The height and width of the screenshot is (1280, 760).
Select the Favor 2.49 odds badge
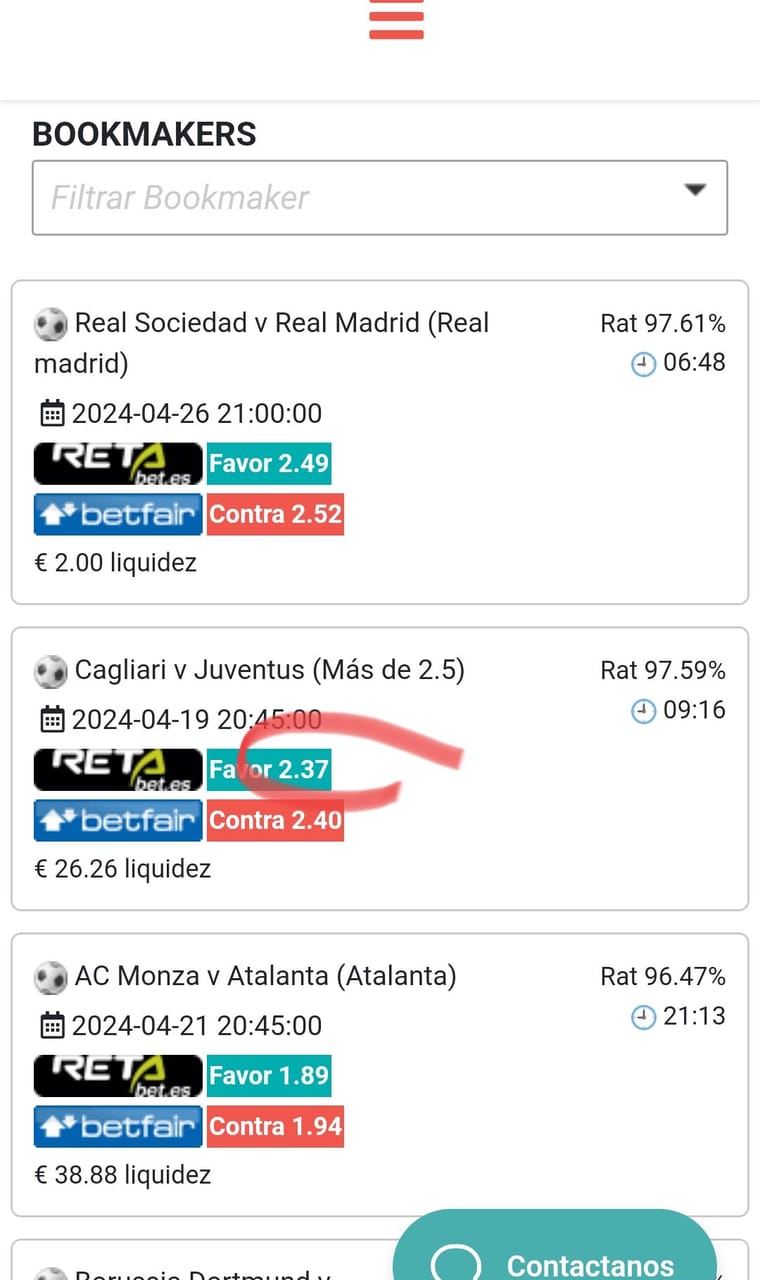click(x=269, y=464)
